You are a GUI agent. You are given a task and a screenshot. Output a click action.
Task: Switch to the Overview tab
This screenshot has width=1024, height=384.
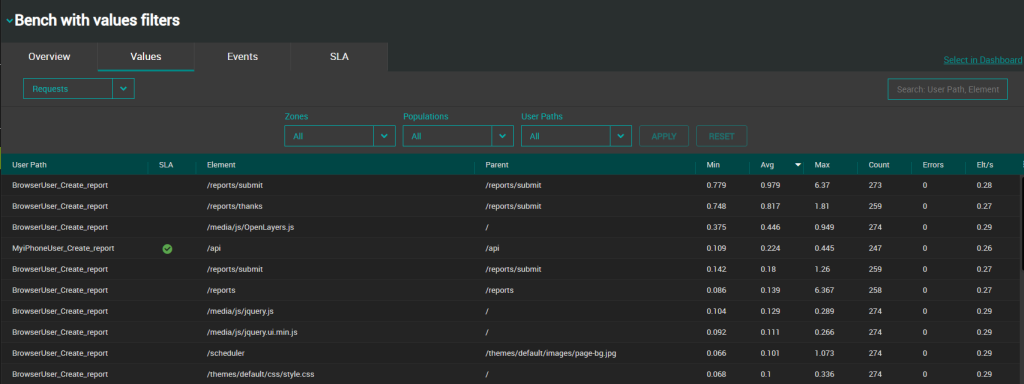(49, 57)
